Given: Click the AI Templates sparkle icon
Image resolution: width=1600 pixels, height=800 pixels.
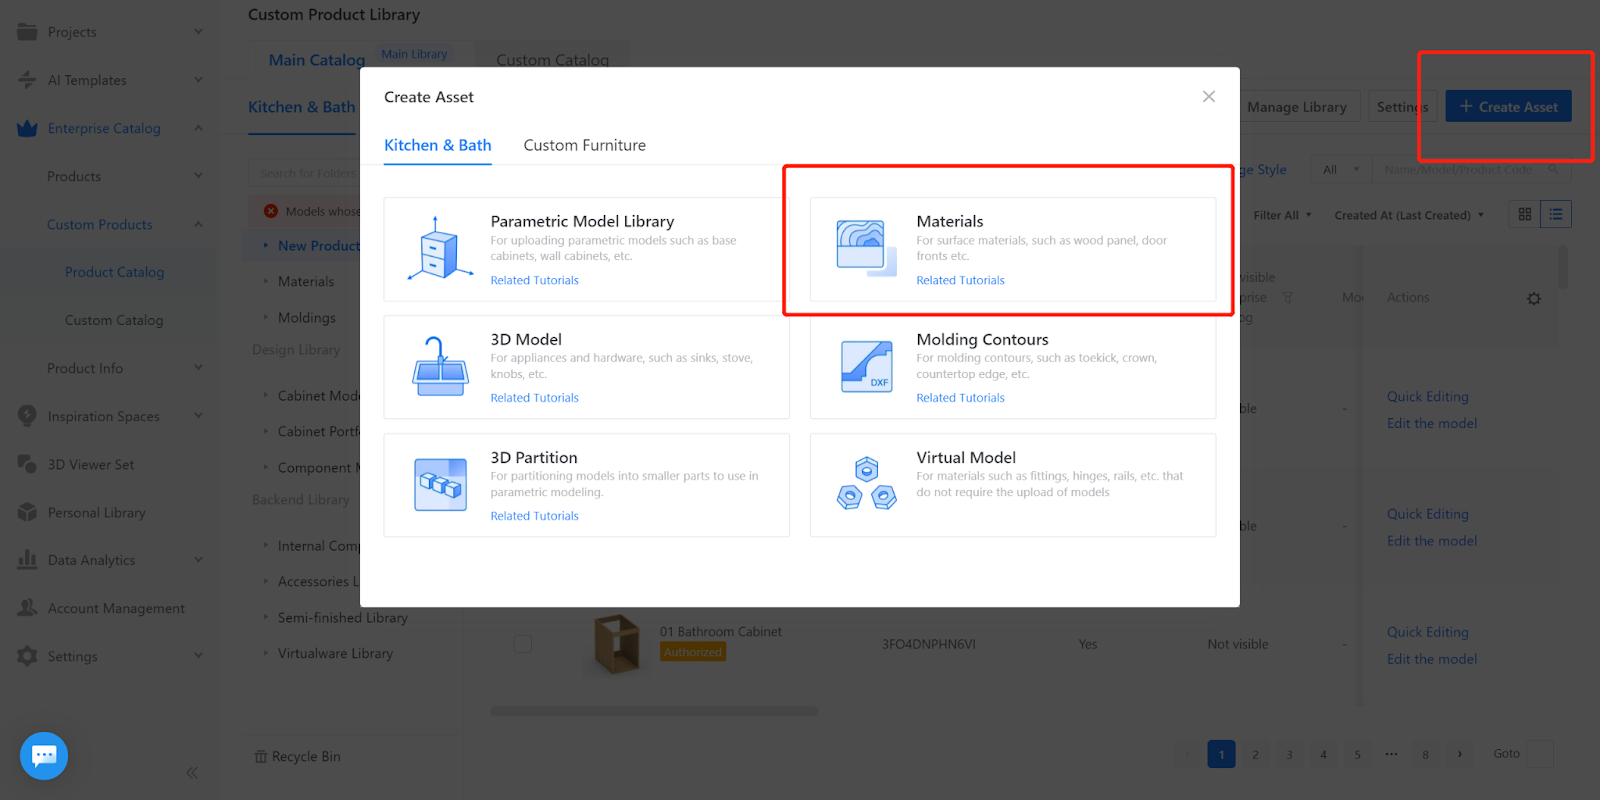Looking at the screenshot, I should point(27,80).
